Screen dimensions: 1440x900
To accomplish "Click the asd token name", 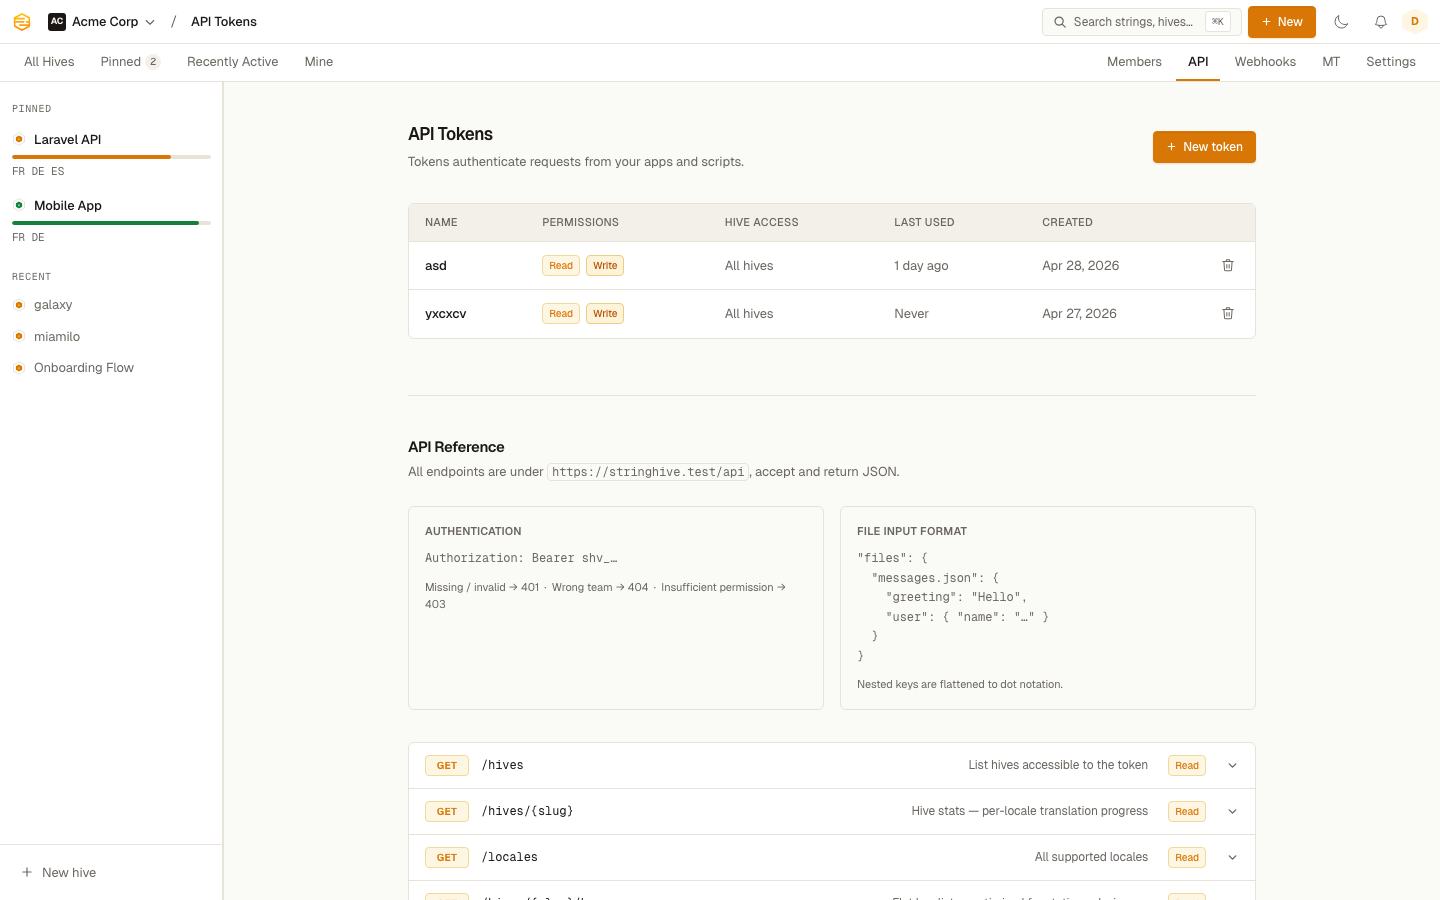I will (x=436, y=266).
